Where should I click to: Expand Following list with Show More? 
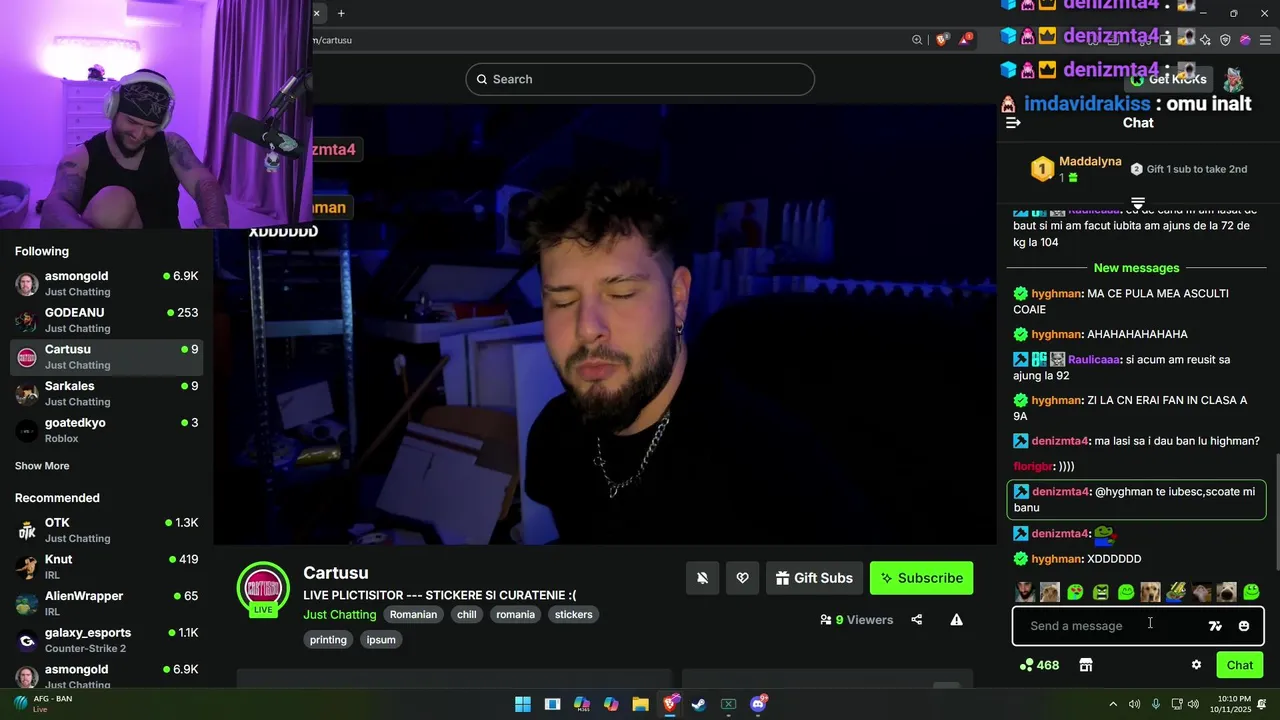42,466
